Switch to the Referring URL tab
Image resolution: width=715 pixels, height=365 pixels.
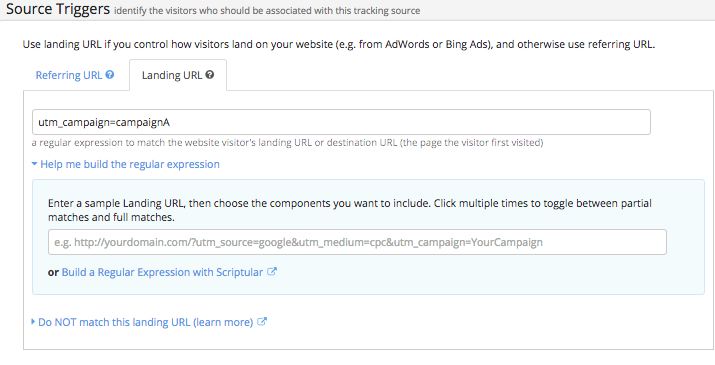[69, 75]
